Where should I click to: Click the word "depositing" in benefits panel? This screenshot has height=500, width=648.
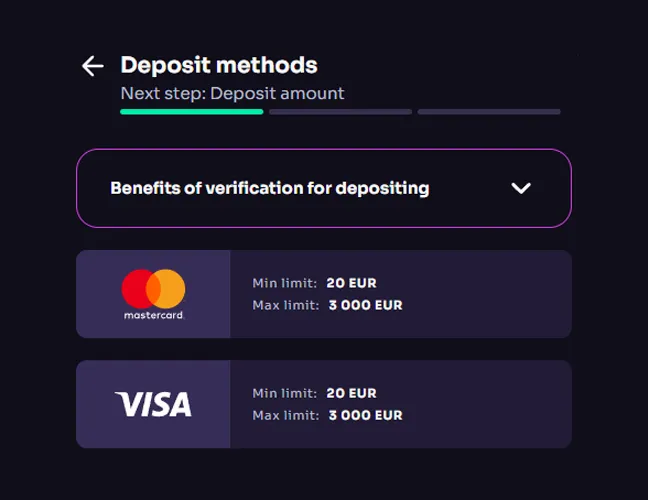382,188
